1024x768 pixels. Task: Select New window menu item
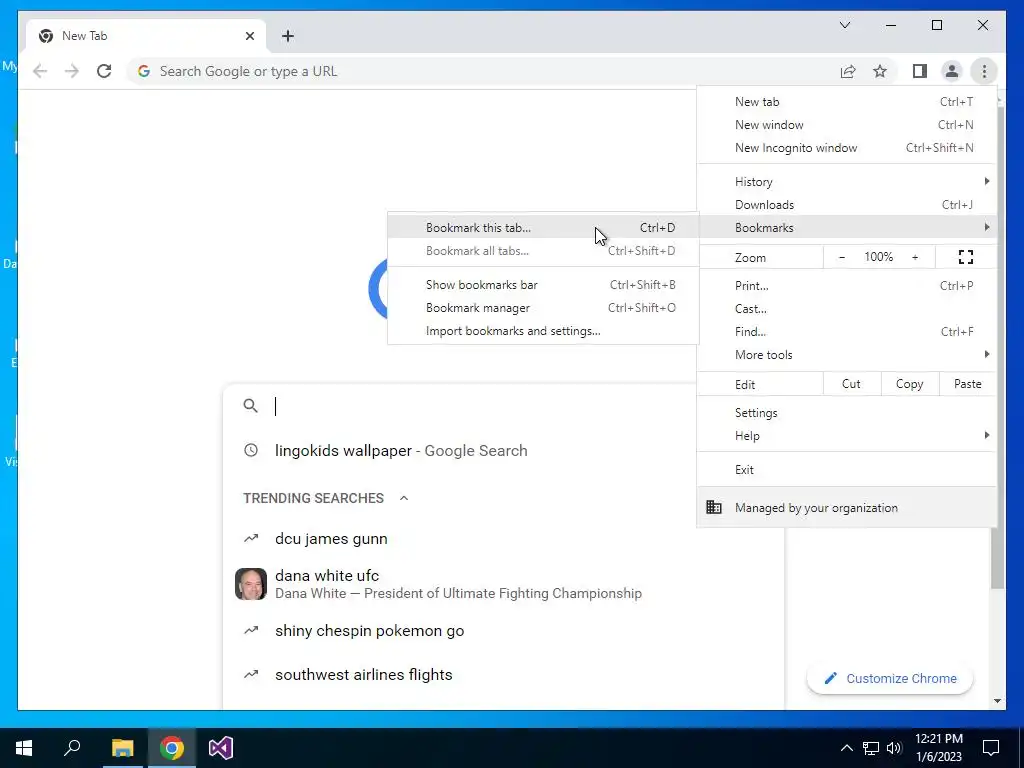pyautogui.click(x=847, y=125)
